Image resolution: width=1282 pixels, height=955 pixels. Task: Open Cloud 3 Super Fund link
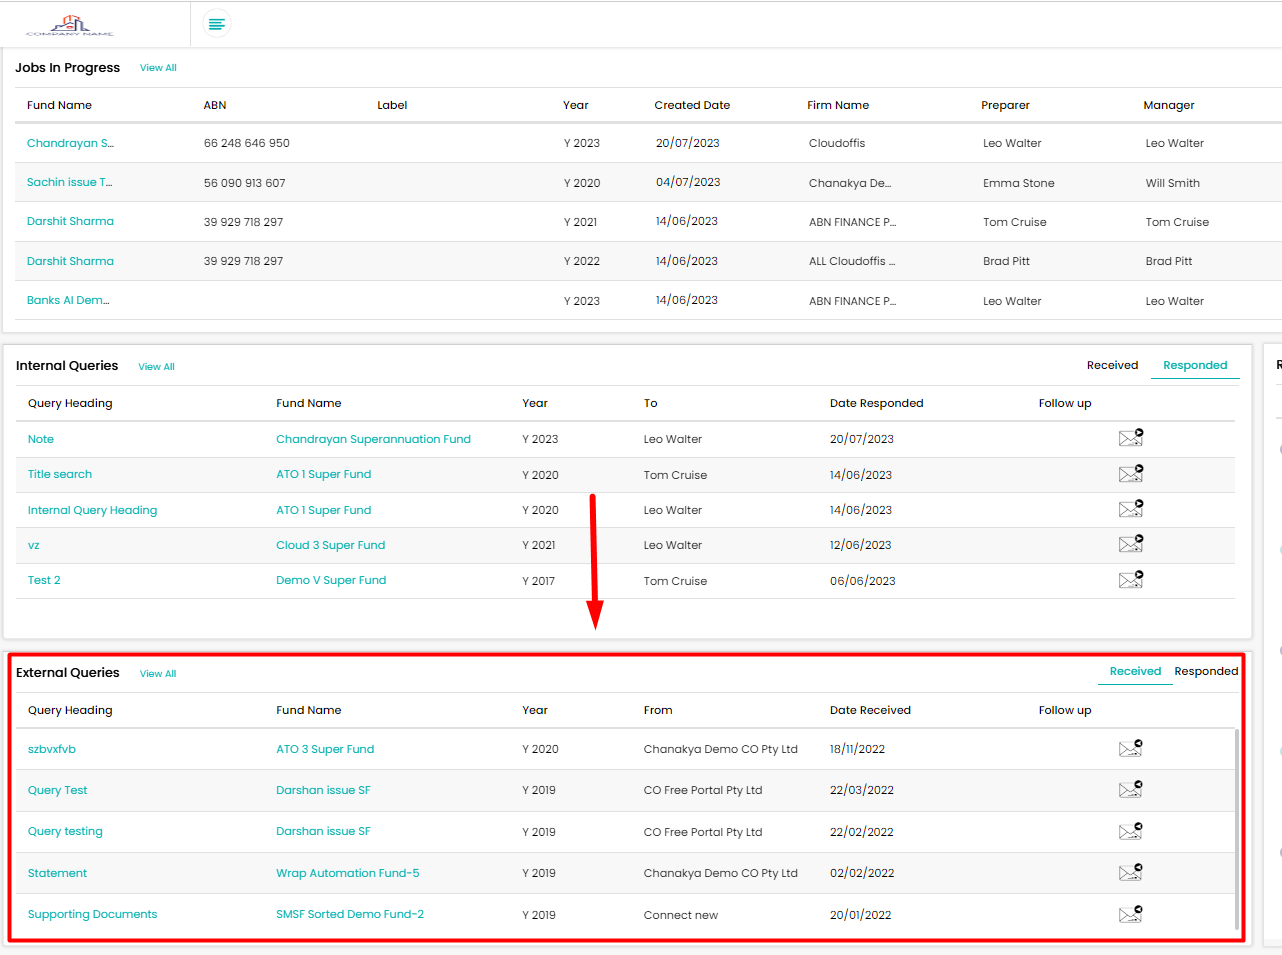[x=330, y=545]
